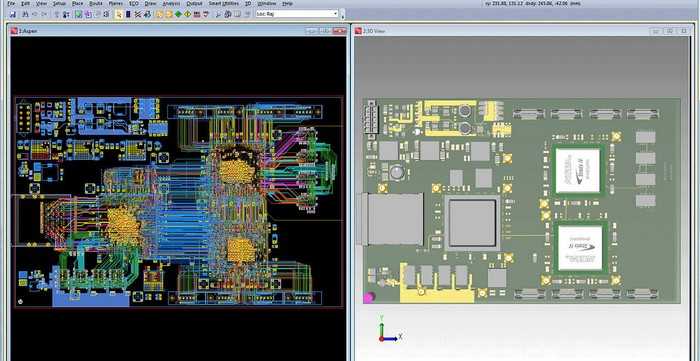The height and width of the screenshot is (361, 700).
Task: Open the layer selection combo box
Action: (297, 14)
